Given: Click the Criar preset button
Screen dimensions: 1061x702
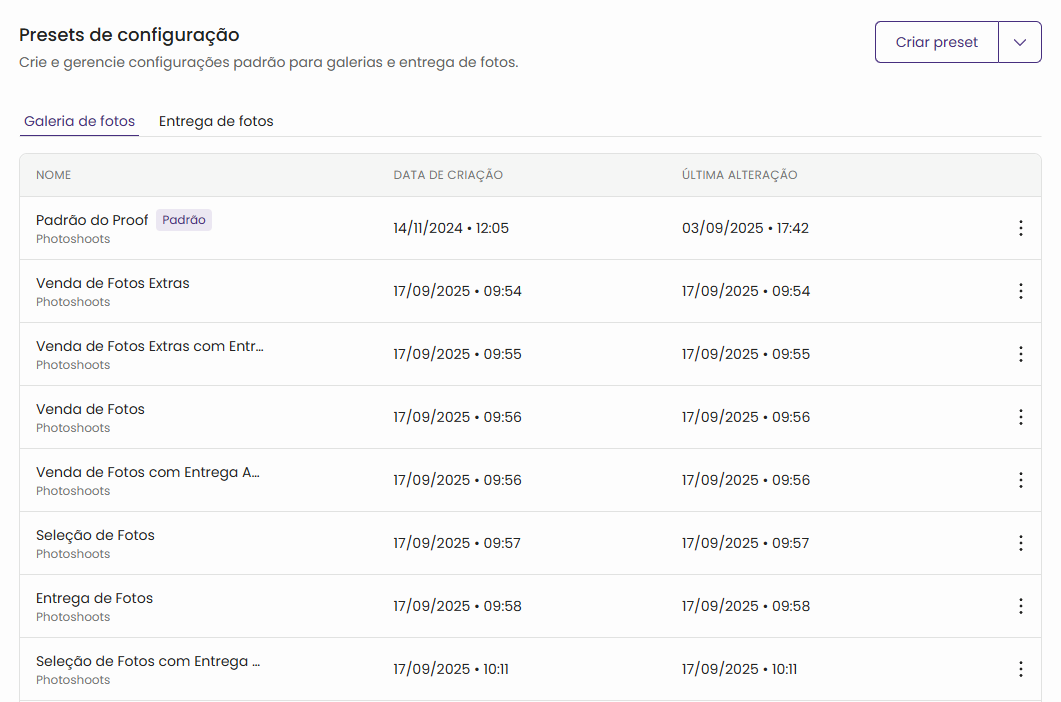Looking at the screenshot, I should click(936, 42).
